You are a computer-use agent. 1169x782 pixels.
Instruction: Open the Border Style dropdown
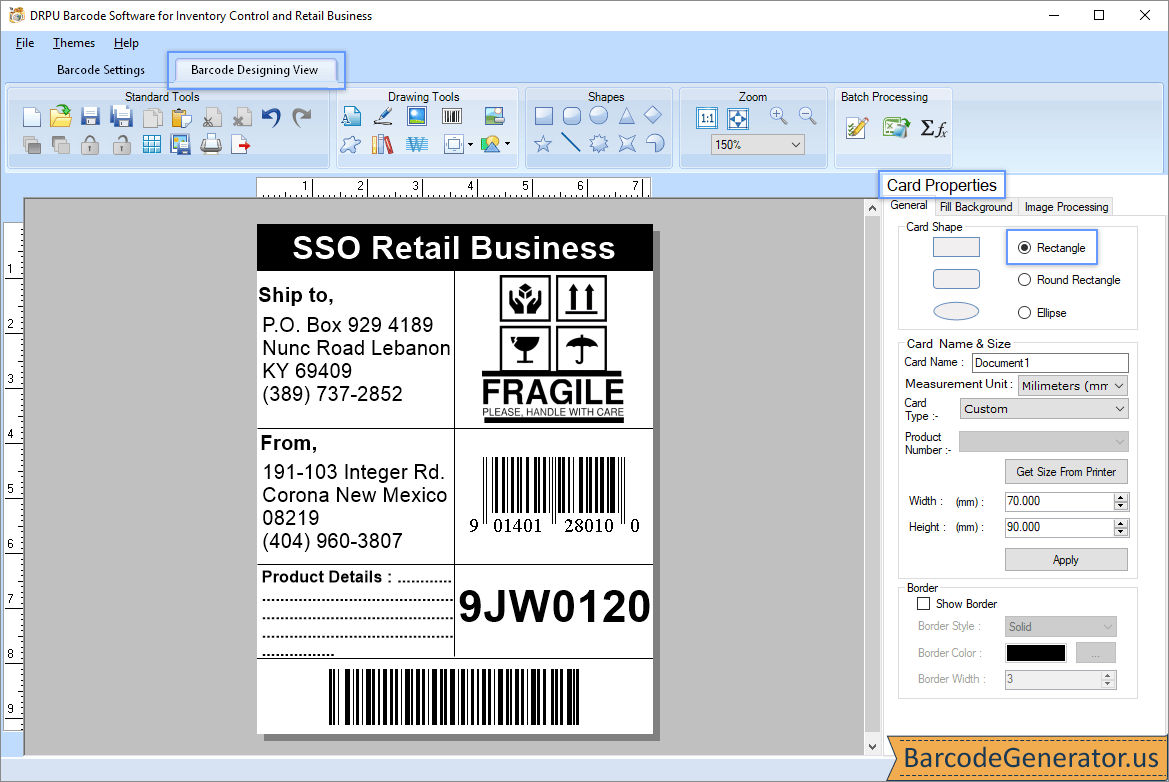1060,627
